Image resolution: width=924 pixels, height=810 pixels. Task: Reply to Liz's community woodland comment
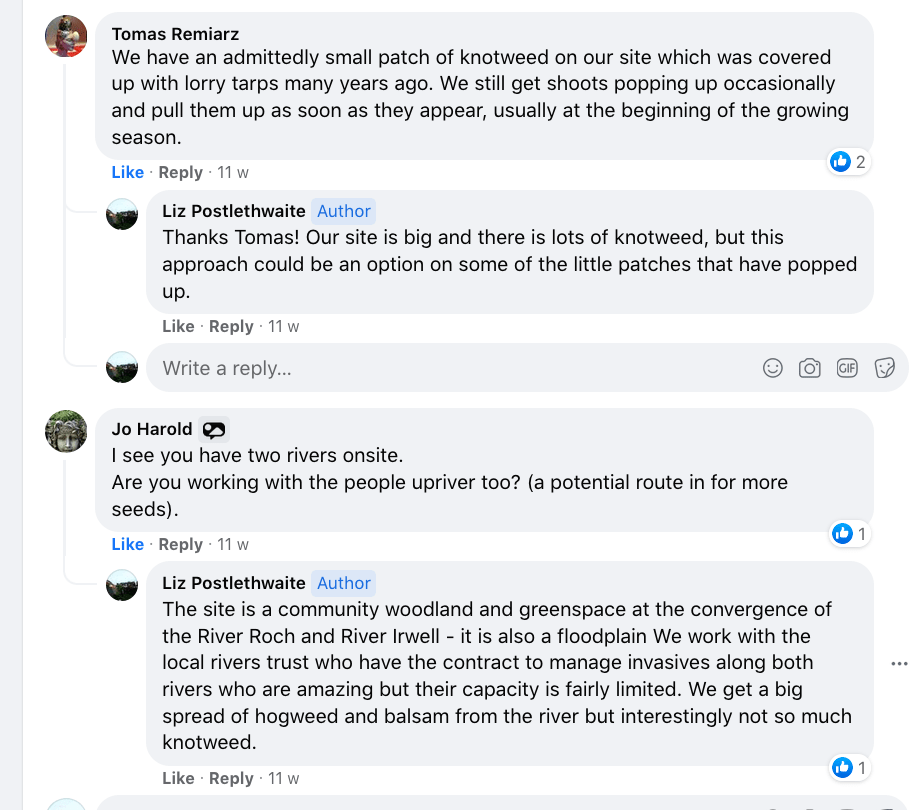click(x=231, y=778)
